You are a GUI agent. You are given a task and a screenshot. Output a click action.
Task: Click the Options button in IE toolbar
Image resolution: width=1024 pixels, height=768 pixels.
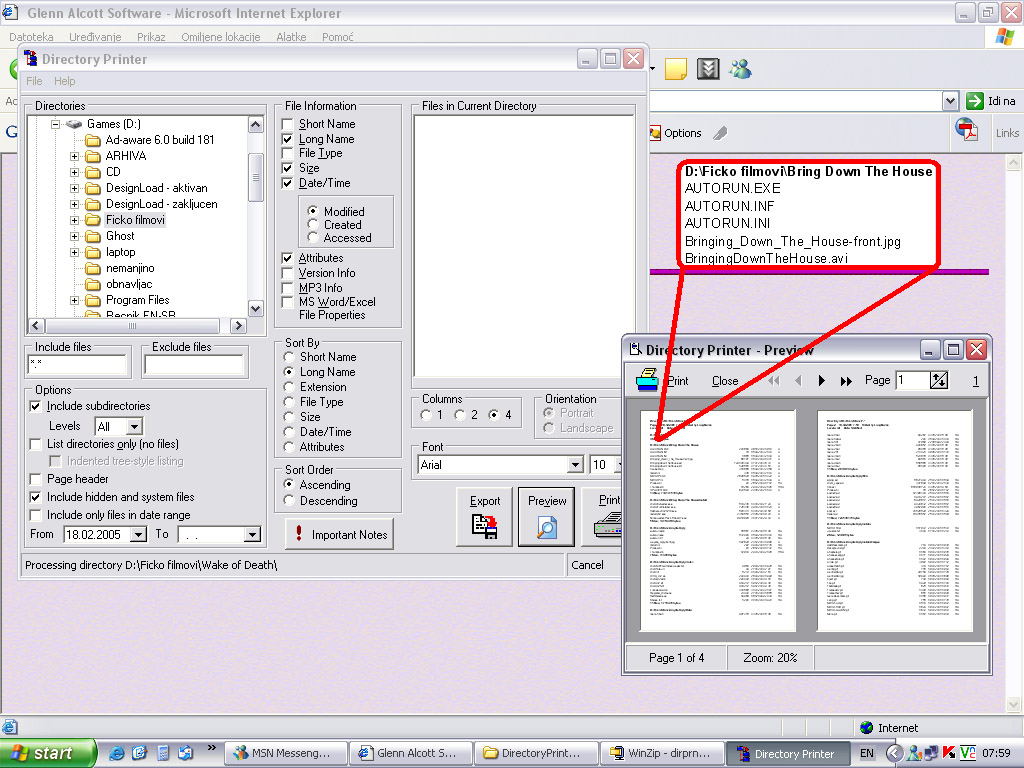pos(676,133)
